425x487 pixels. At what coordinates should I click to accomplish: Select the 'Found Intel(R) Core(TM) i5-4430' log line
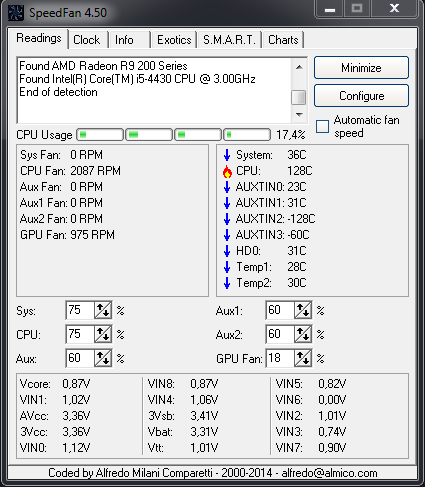click(137, 79)
